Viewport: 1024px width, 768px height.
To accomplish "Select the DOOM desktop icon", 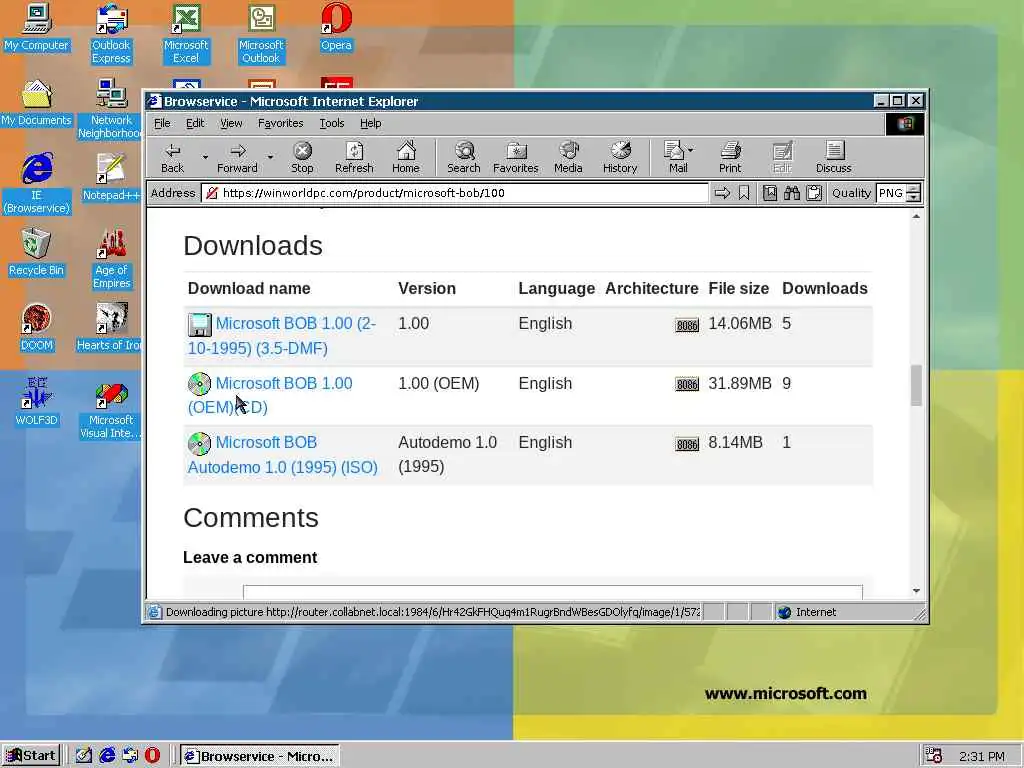I will [x=36, y=328].
